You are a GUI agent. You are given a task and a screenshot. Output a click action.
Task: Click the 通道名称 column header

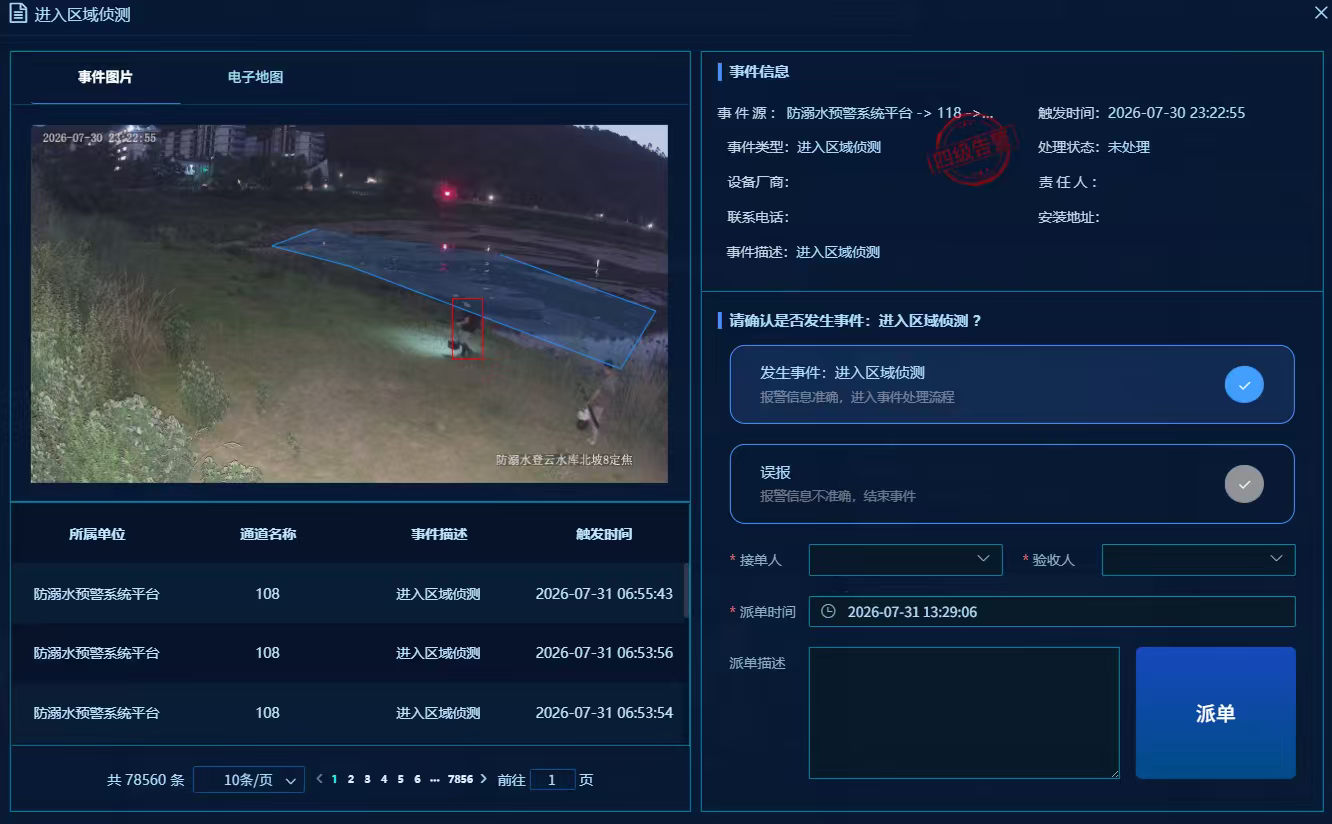pos(268,534)
